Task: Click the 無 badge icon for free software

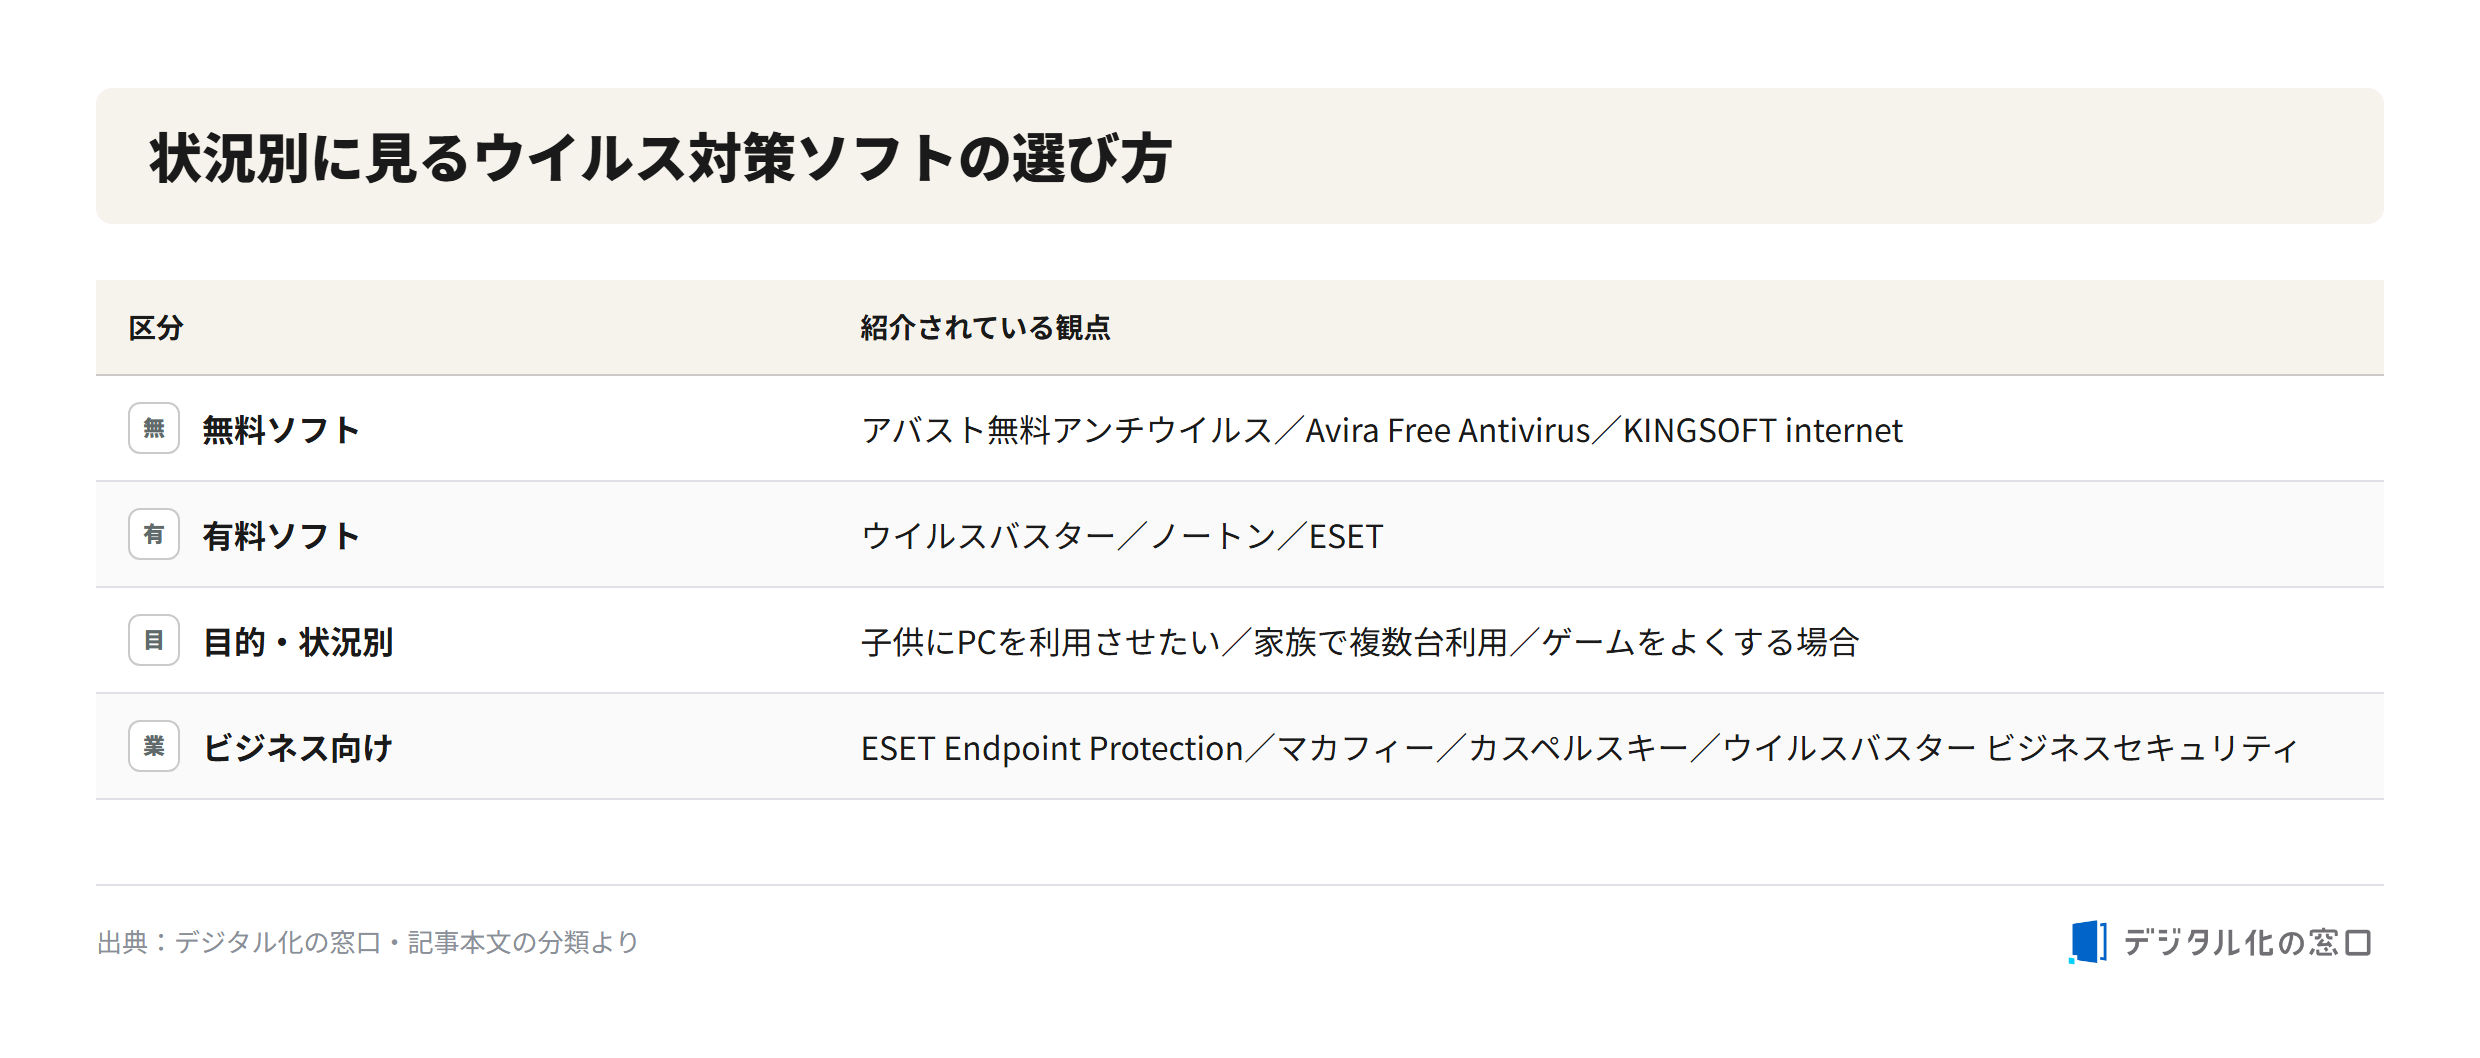Action: tap(154, 428)
